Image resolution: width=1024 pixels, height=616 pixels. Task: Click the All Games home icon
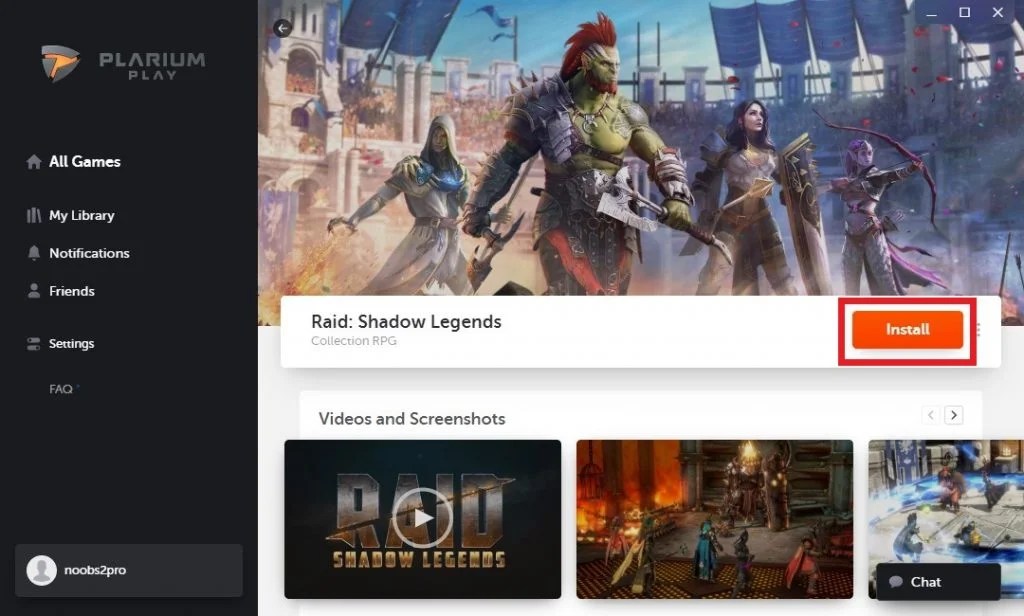[x=34, y=162]
